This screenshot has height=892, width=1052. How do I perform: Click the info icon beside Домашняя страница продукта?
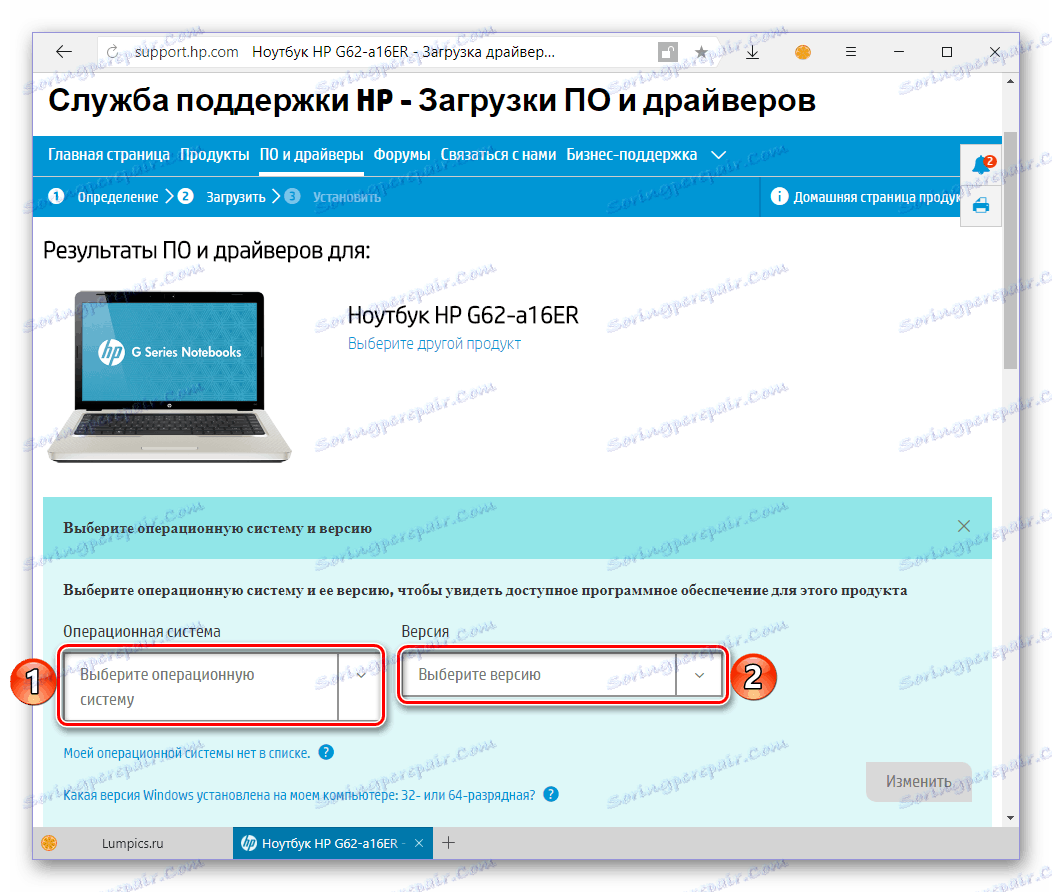click(x=779, y=196)
